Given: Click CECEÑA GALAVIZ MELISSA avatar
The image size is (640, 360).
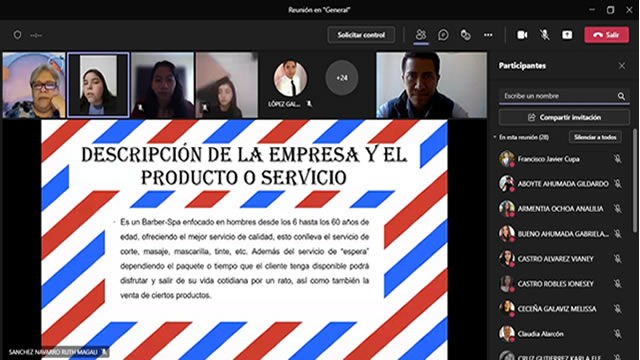Looking at the screenshot, I should (x=507, y=309).
